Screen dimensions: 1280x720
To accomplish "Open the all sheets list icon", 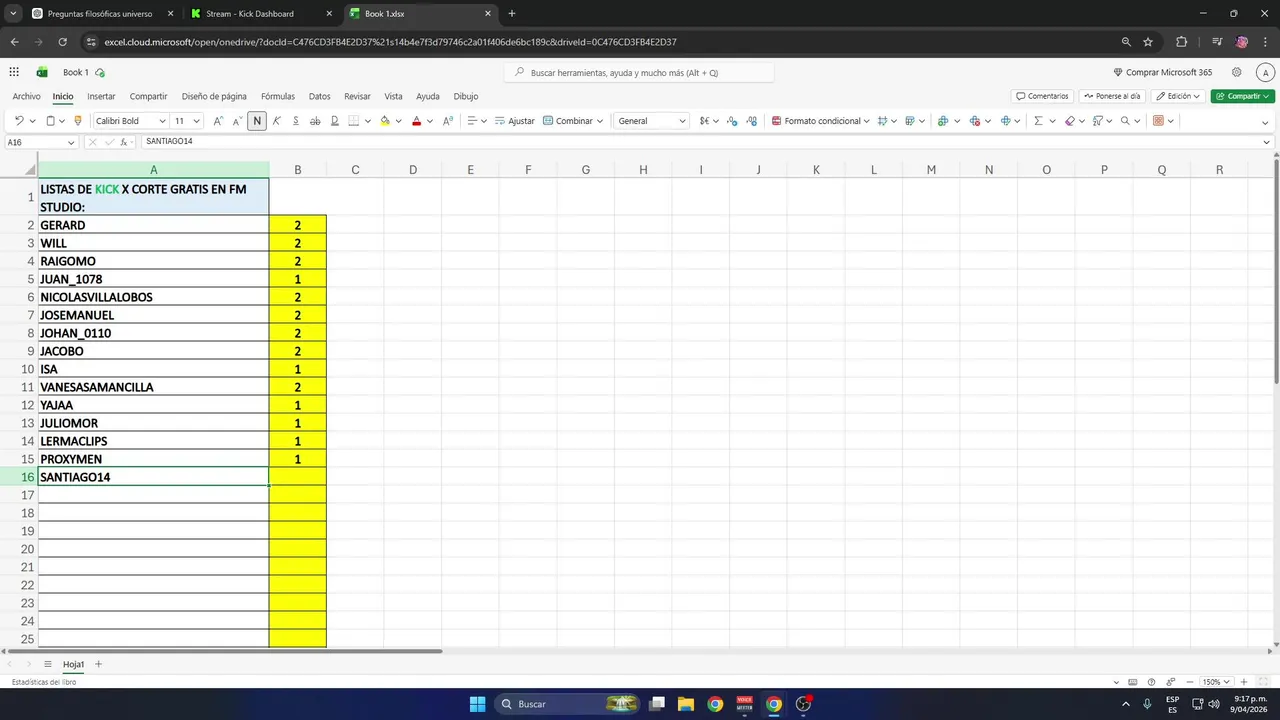I will click(x=47, y=664).
